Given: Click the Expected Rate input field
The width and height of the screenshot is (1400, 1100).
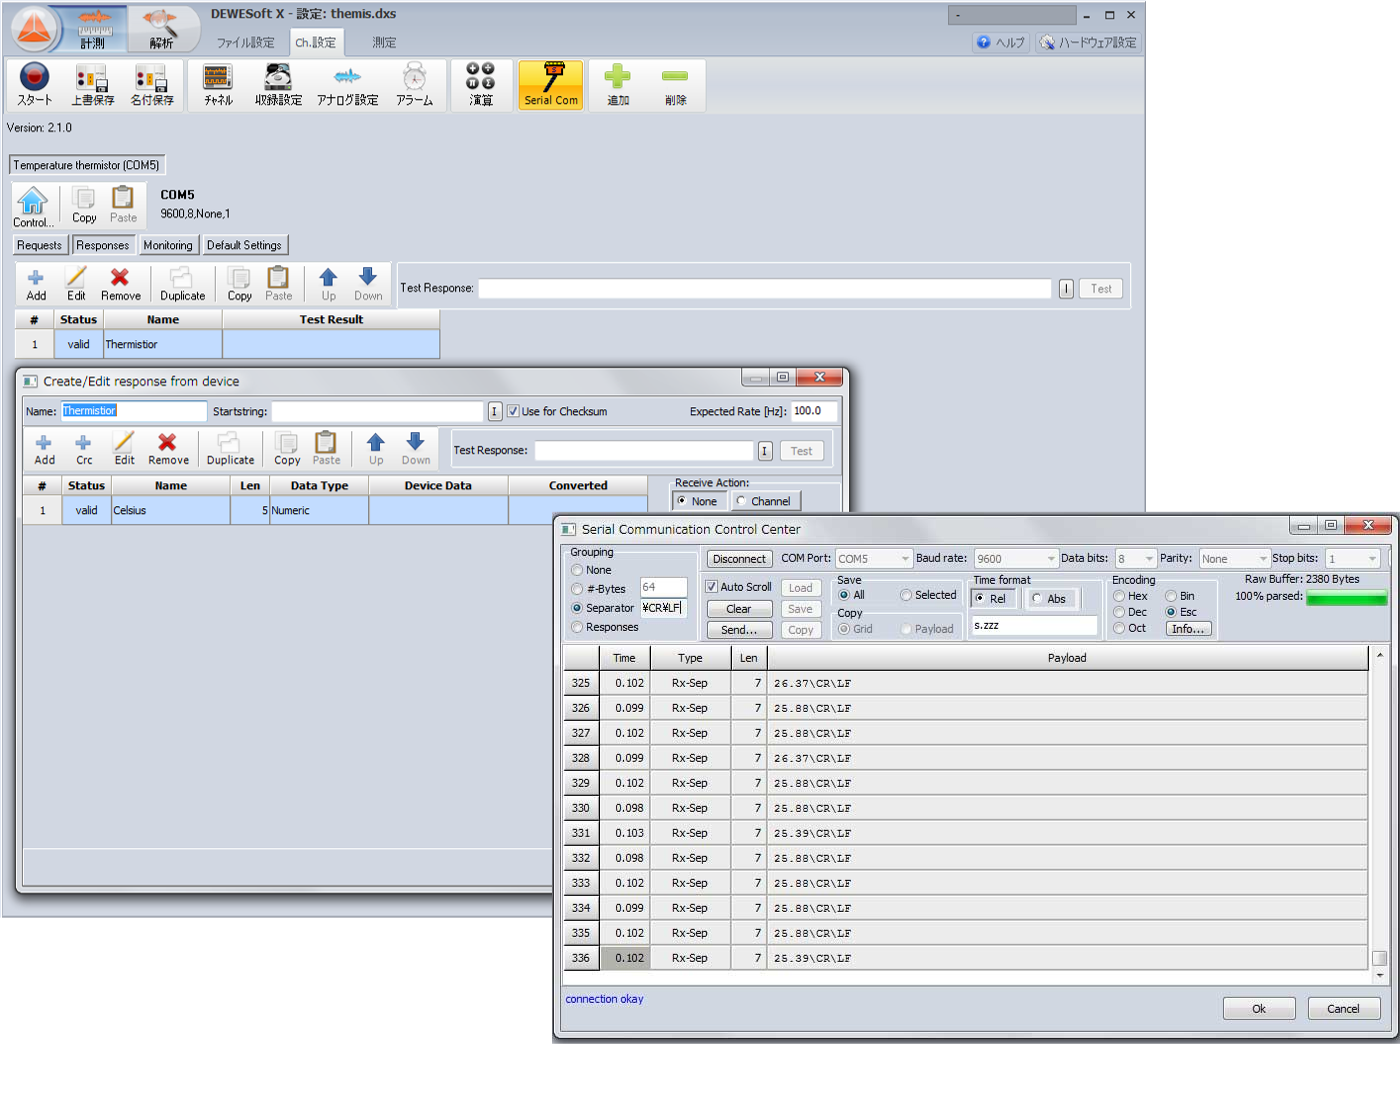Looking at the screenshot, I should coord(814,411).
